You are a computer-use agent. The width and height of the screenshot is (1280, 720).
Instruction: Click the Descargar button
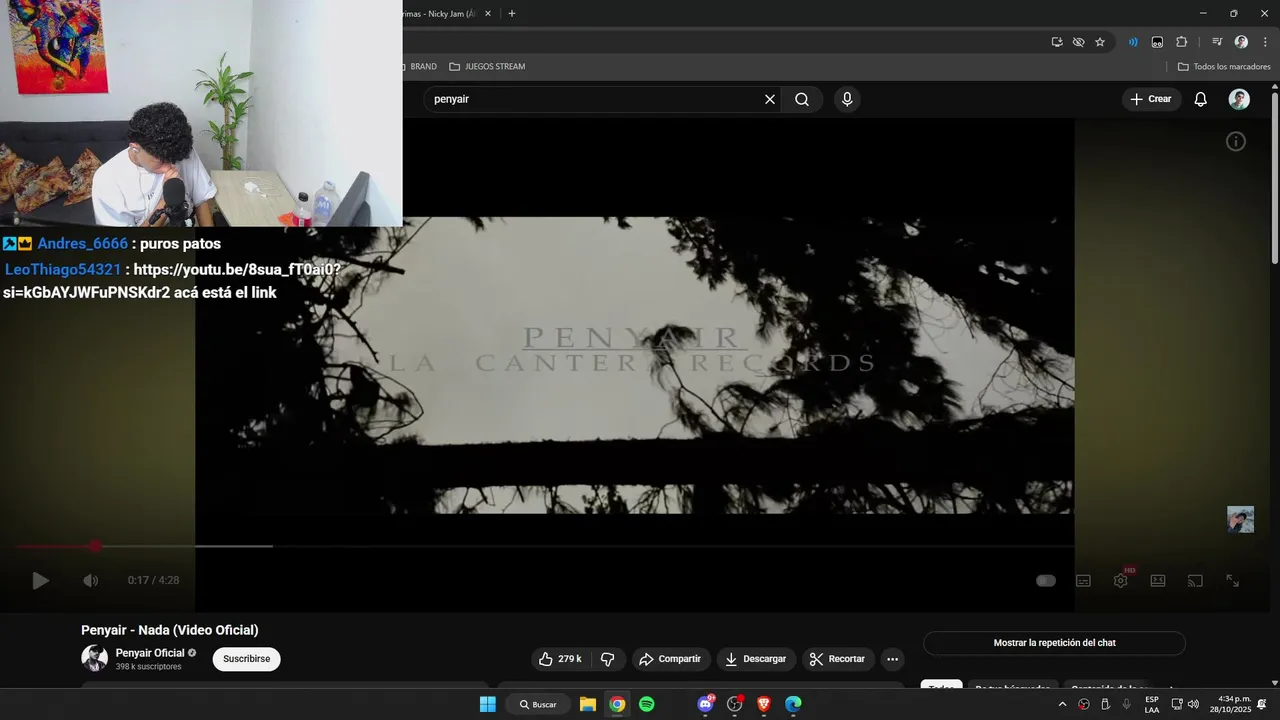pyautogui.click(x=756, y=659)
